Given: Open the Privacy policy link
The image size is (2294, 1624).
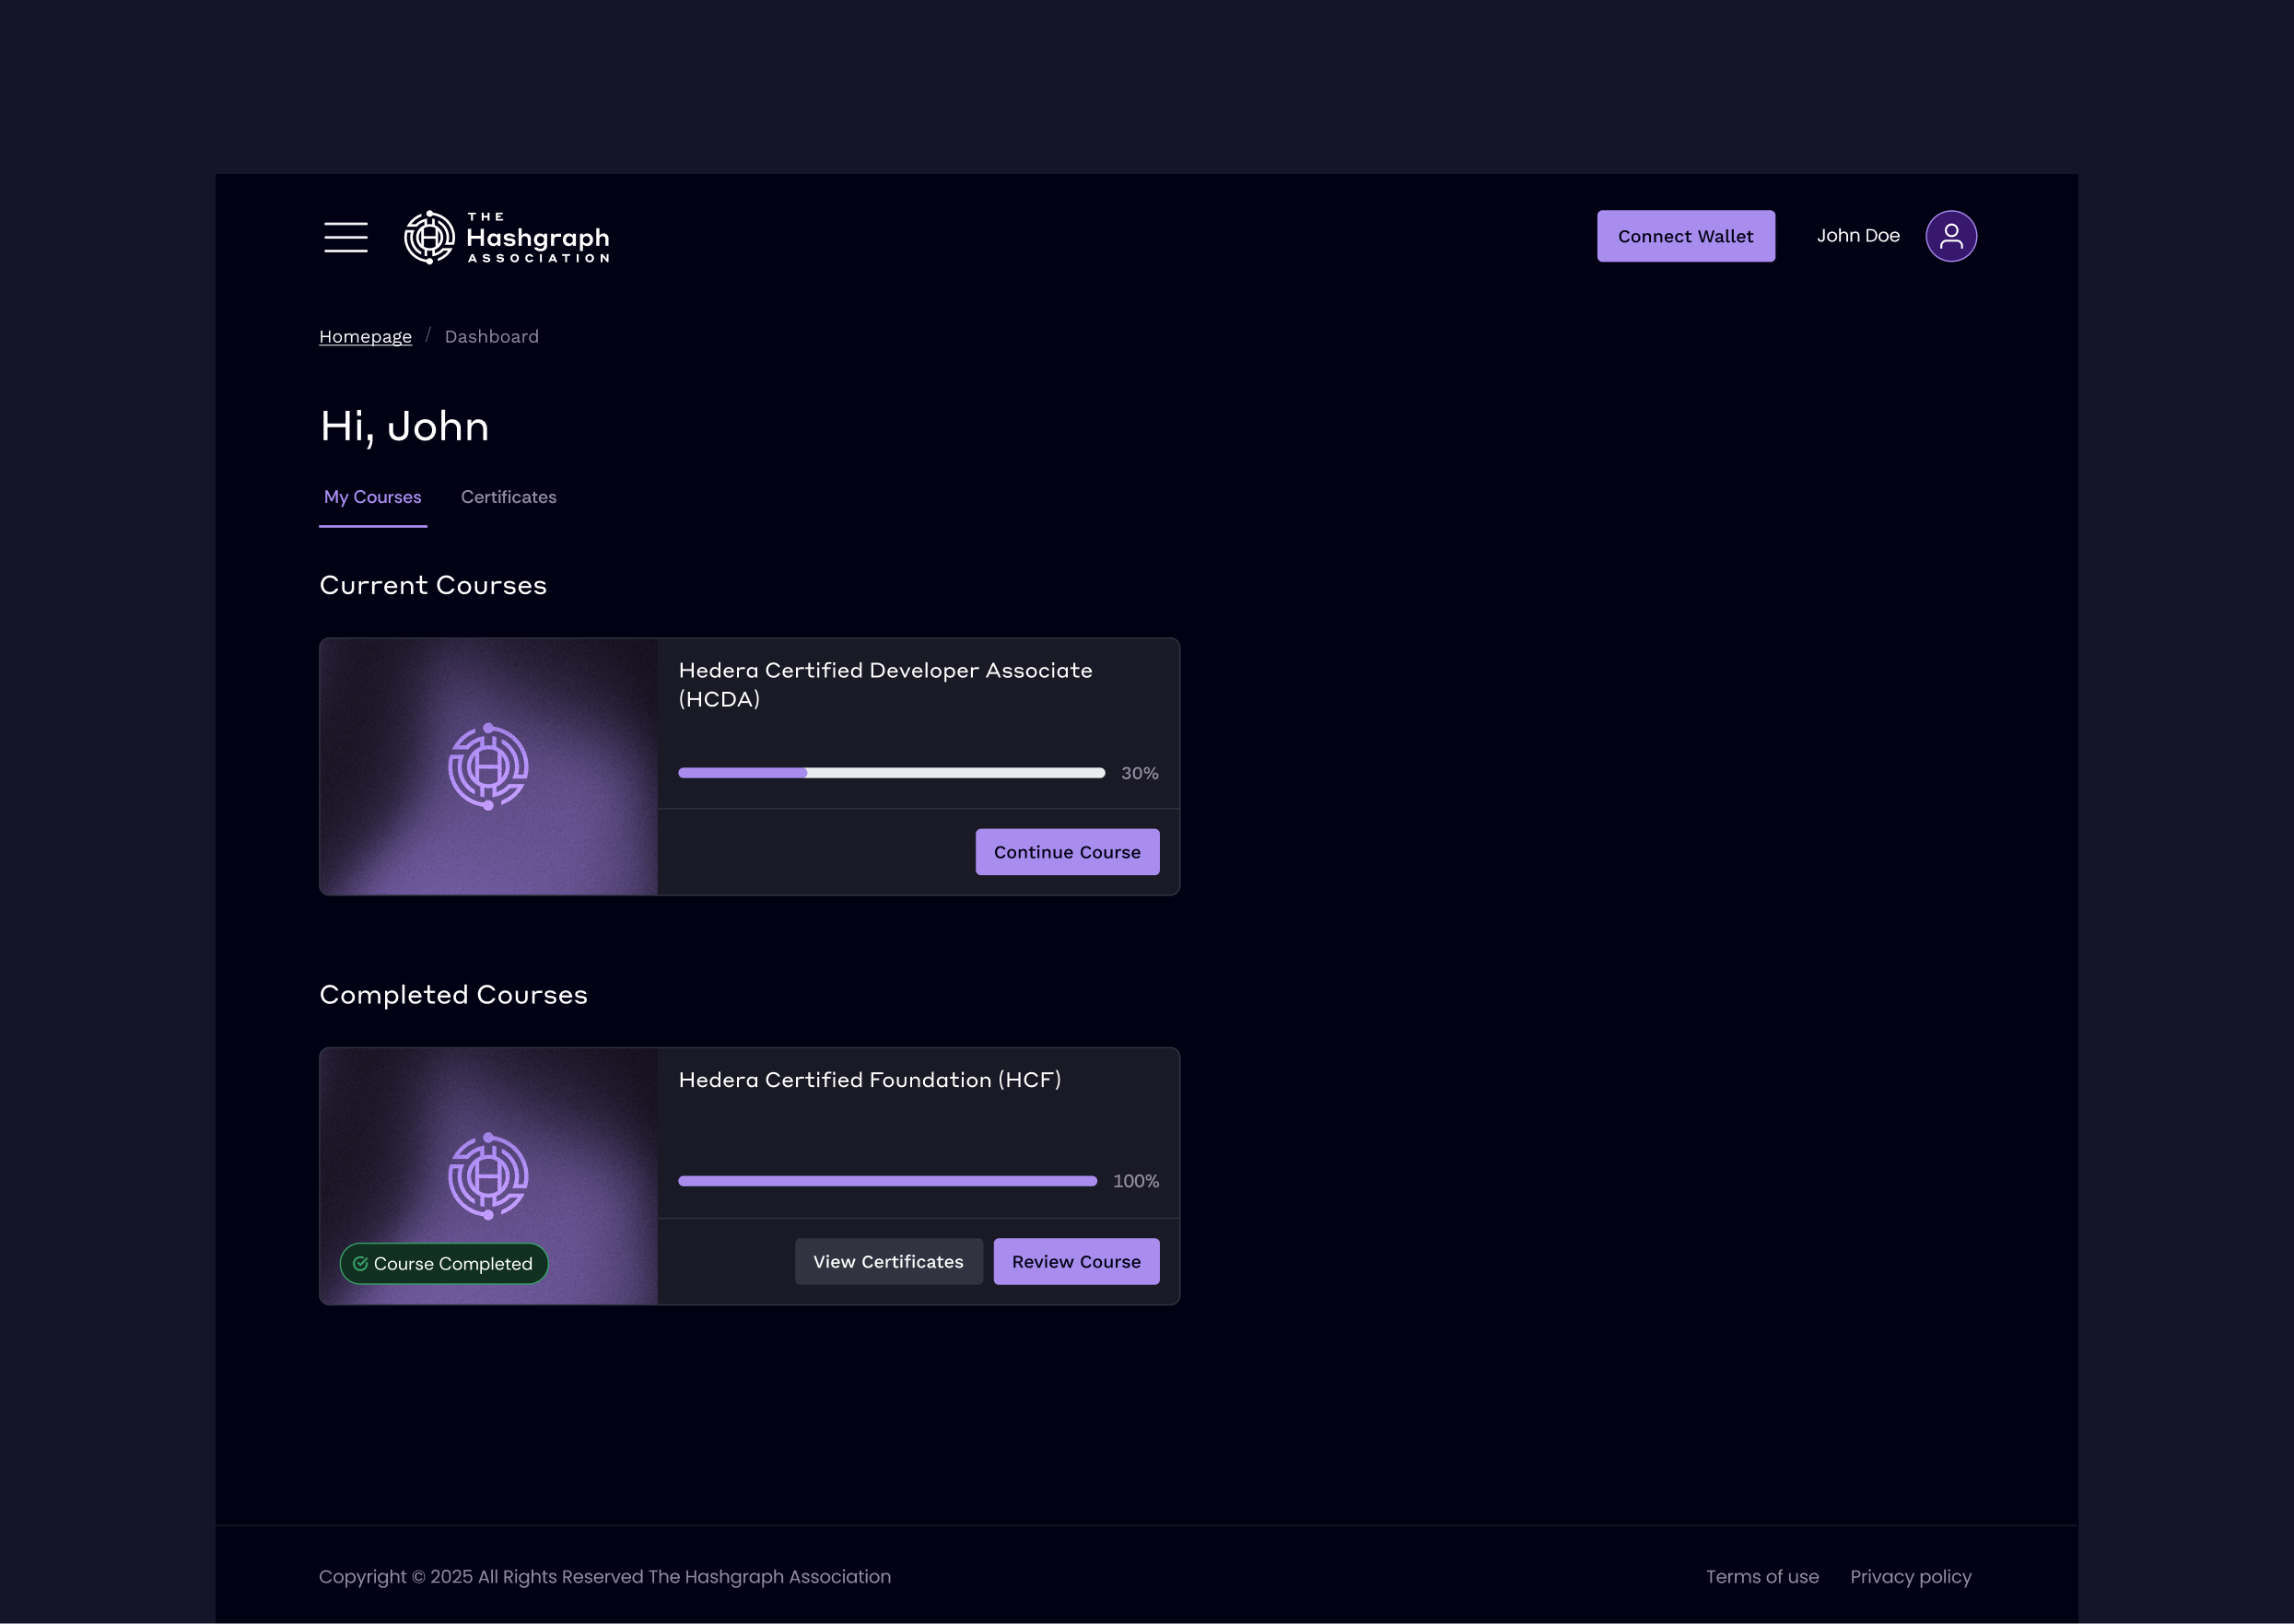Looking at the screenshot, I should point(1910,1577).
